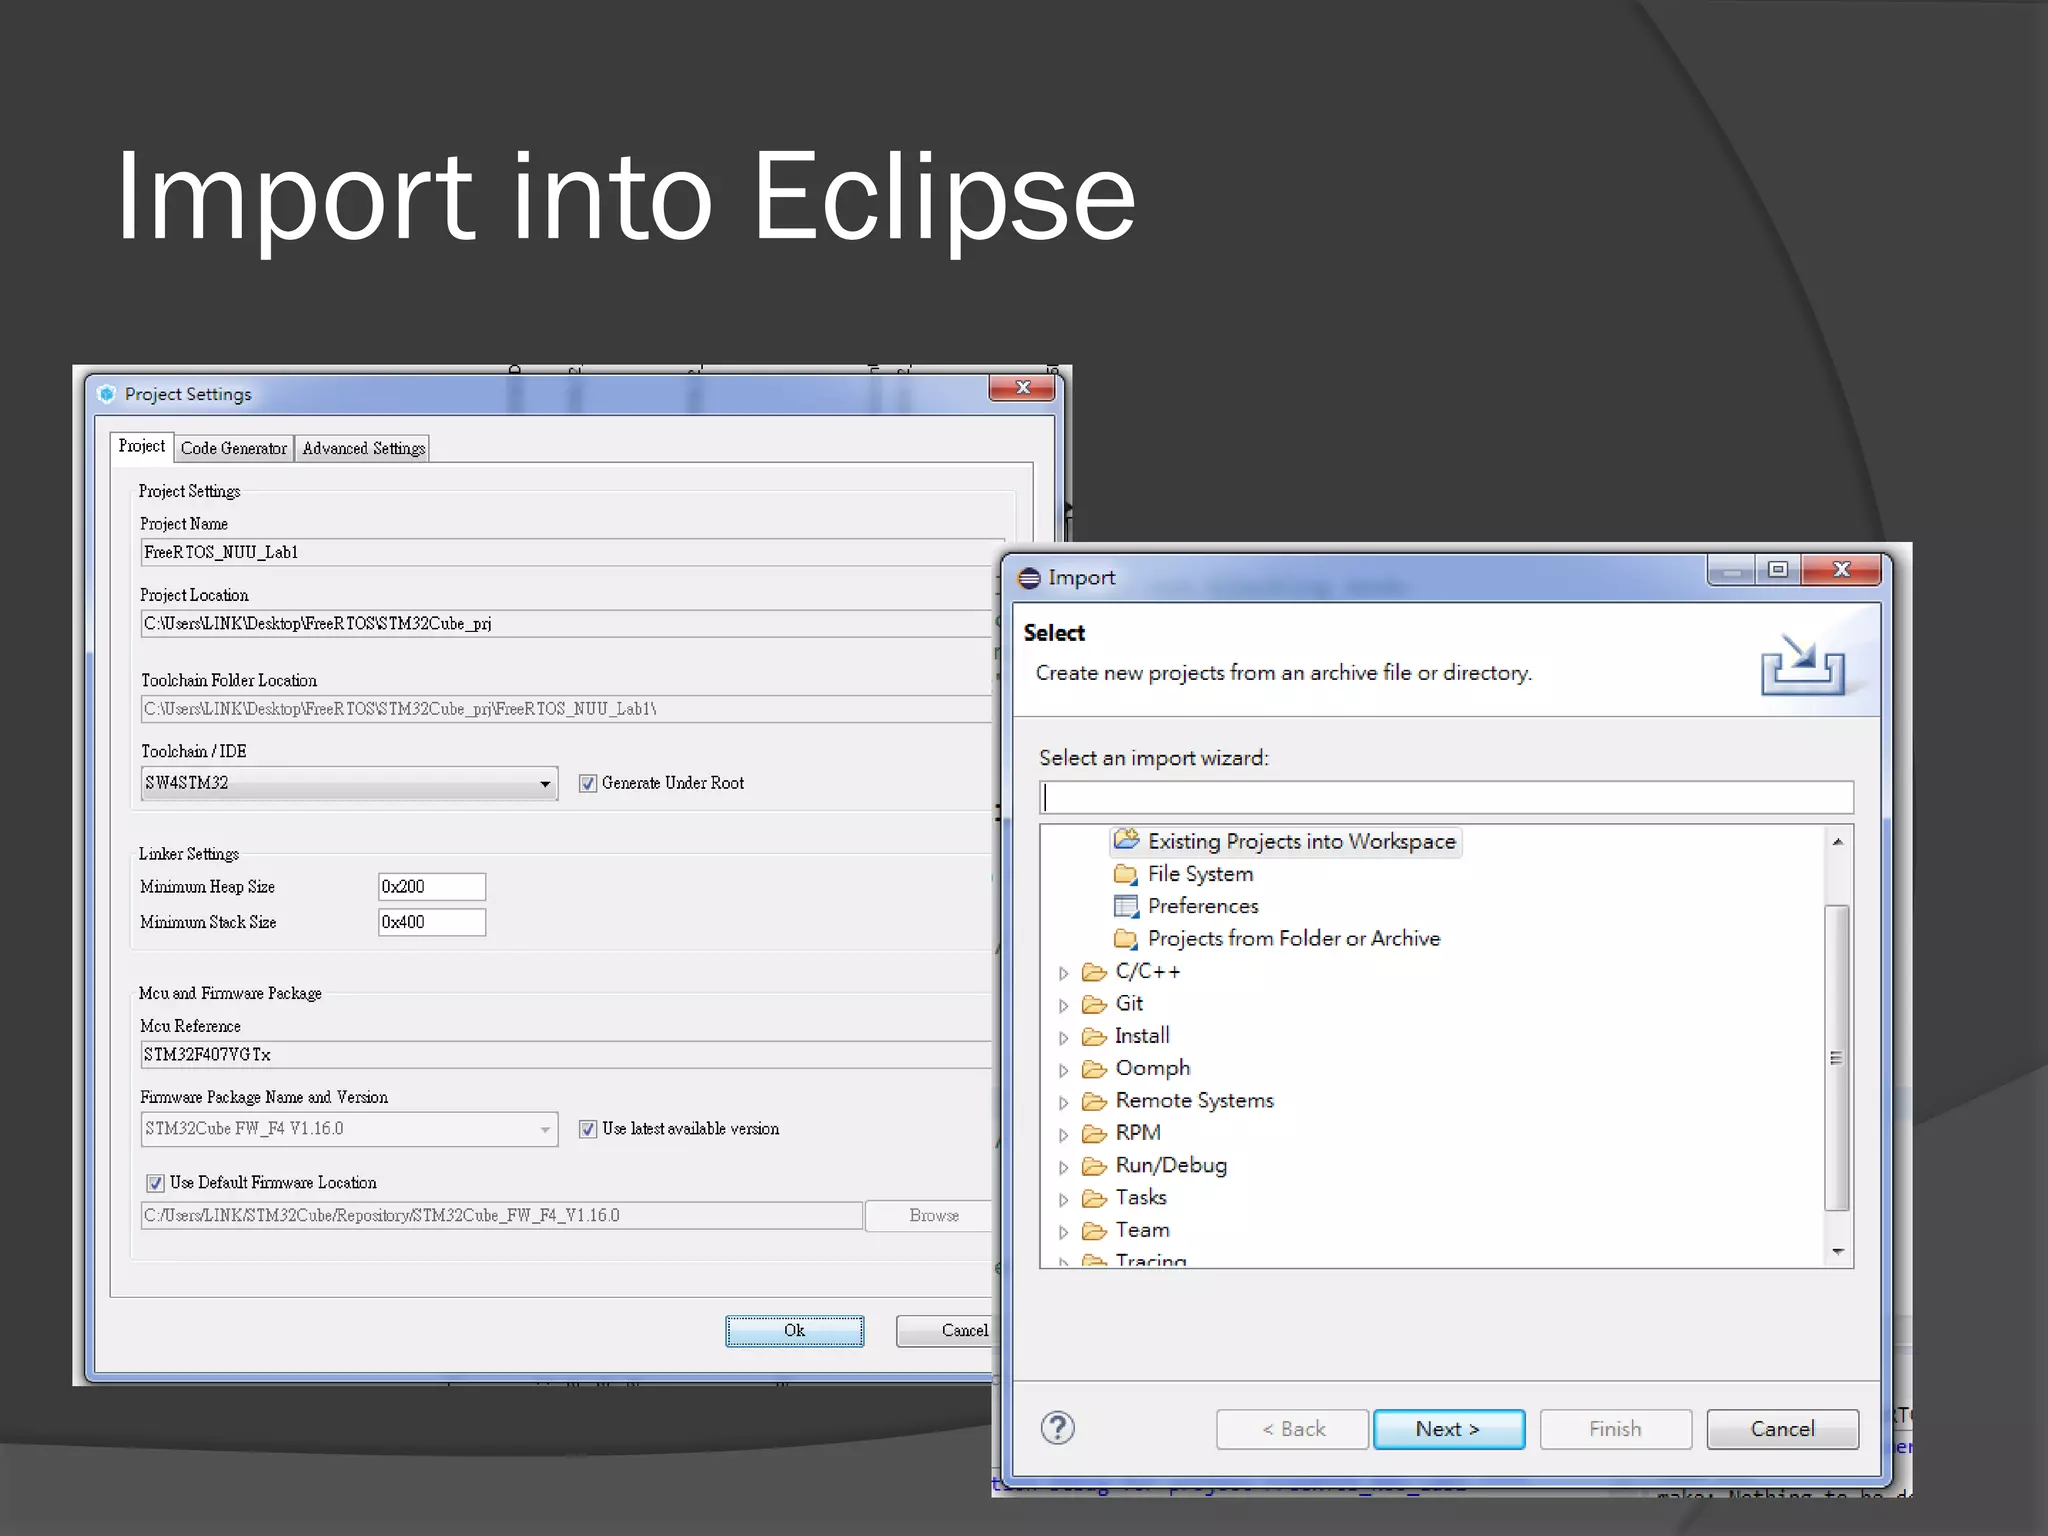This screenshot has height=1536, width=2048.
Task: Select Existing Projects into Workspace wizard
Action: (x=1286, y=842)
